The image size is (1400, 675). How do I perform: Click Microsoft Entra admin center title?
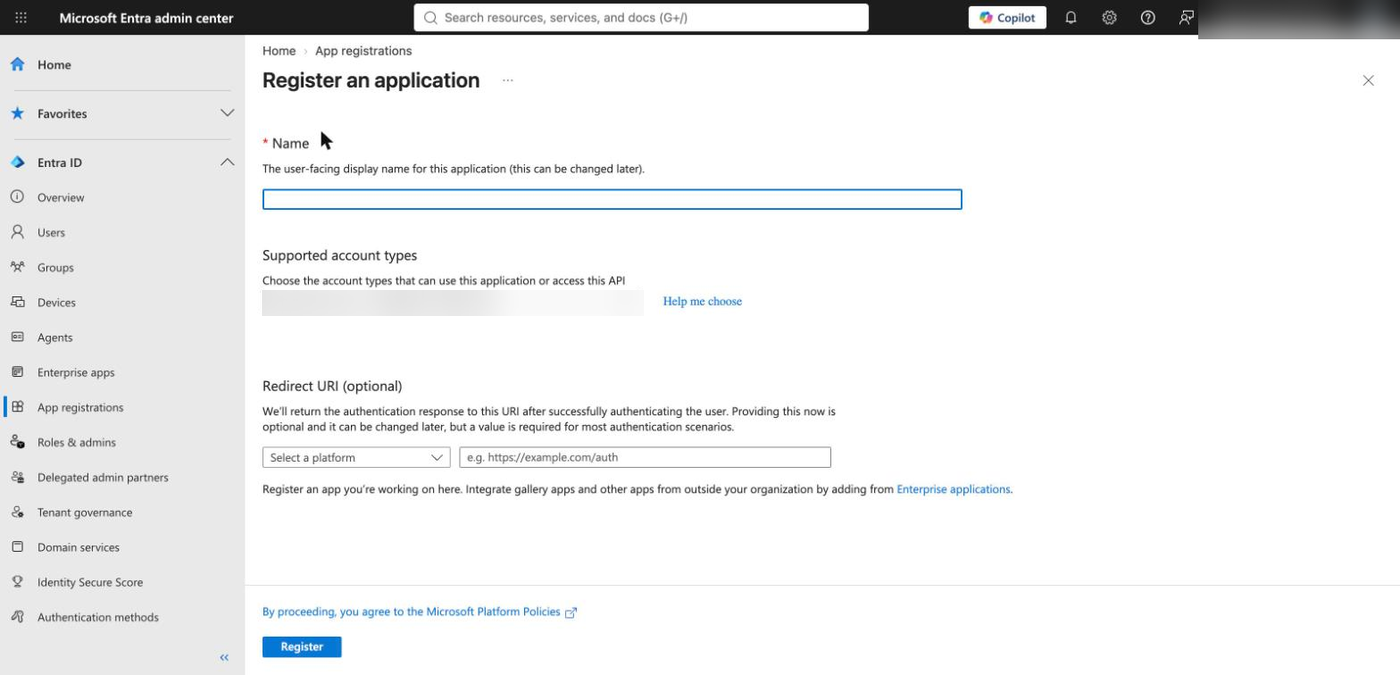[146, 18]
